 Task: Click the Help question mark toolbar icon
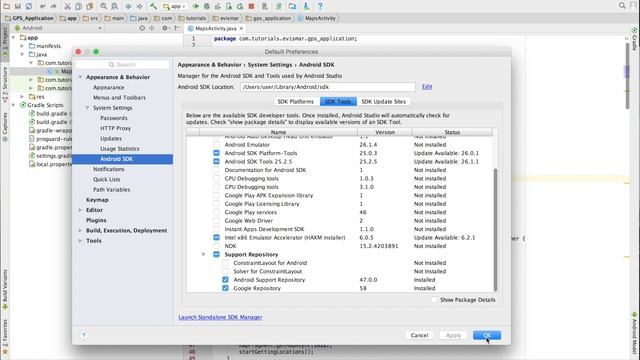[320, 6]
